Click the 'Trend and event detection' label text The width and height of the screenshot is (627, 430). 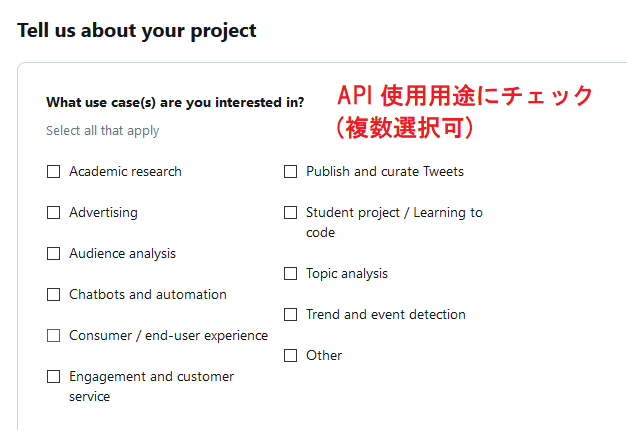386,315
